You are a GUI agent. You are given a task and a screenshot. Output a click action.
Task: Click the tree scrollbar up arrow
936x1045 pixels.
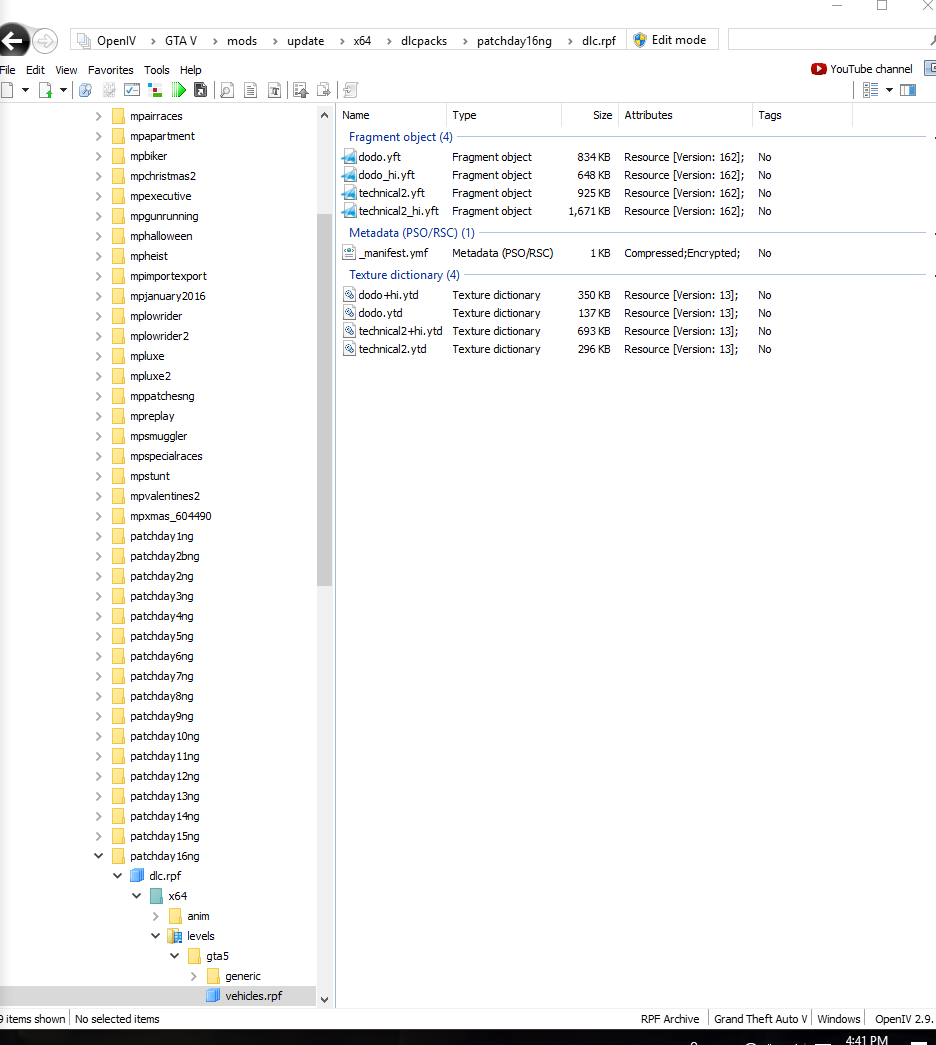point(324,115)
